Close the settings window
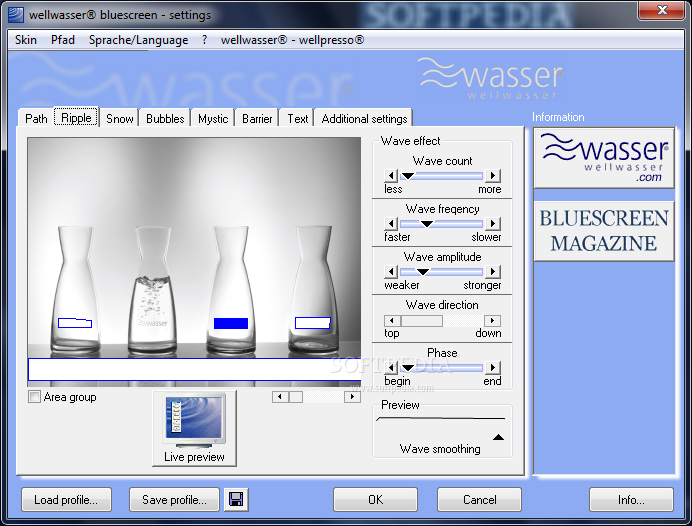Screen dimensions: 692x526 point(661,10)
